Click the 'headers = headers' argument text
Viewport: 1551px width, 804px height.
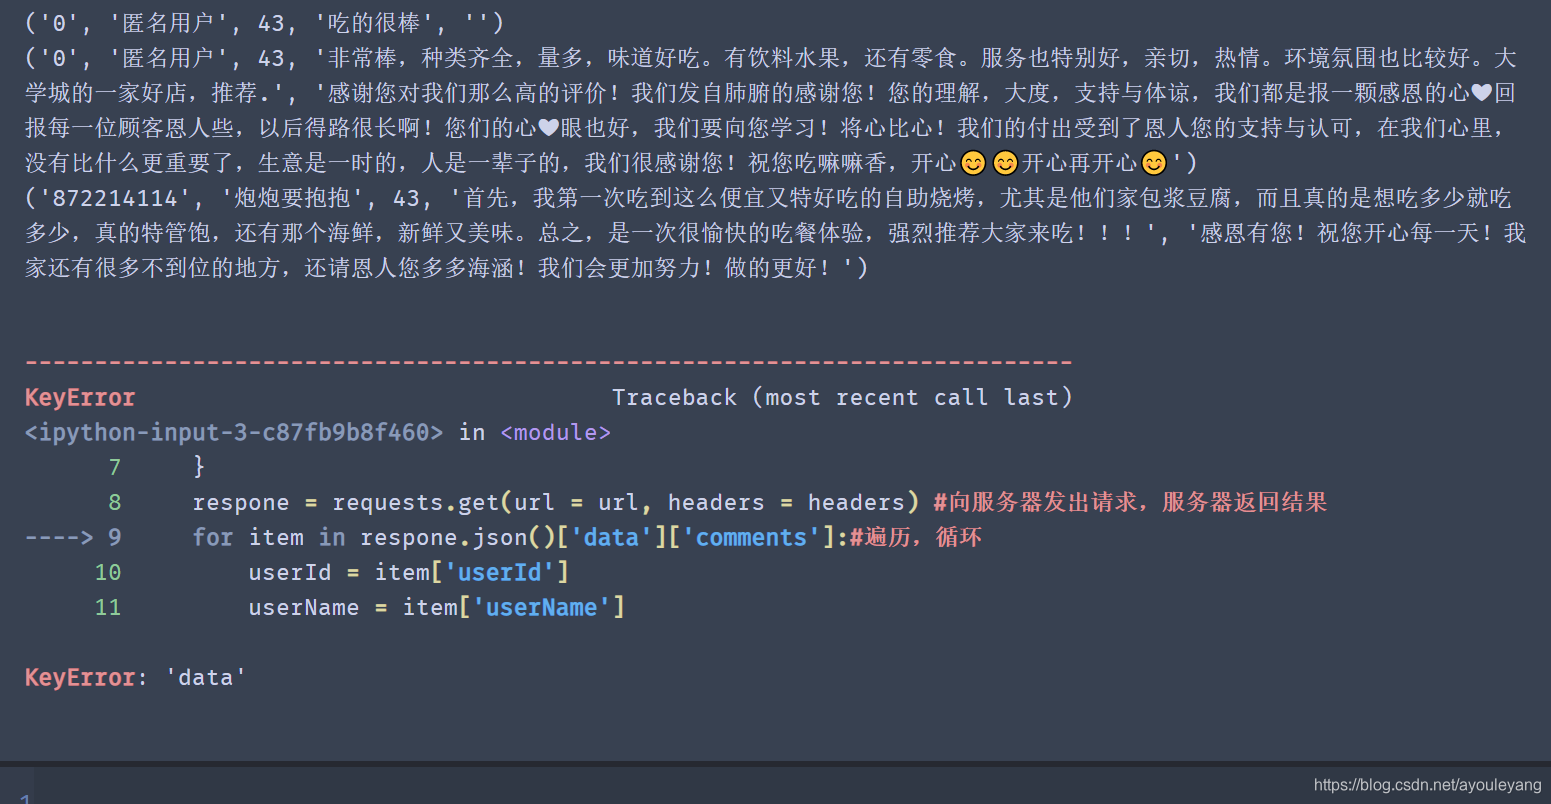click(x=786, y=502)
